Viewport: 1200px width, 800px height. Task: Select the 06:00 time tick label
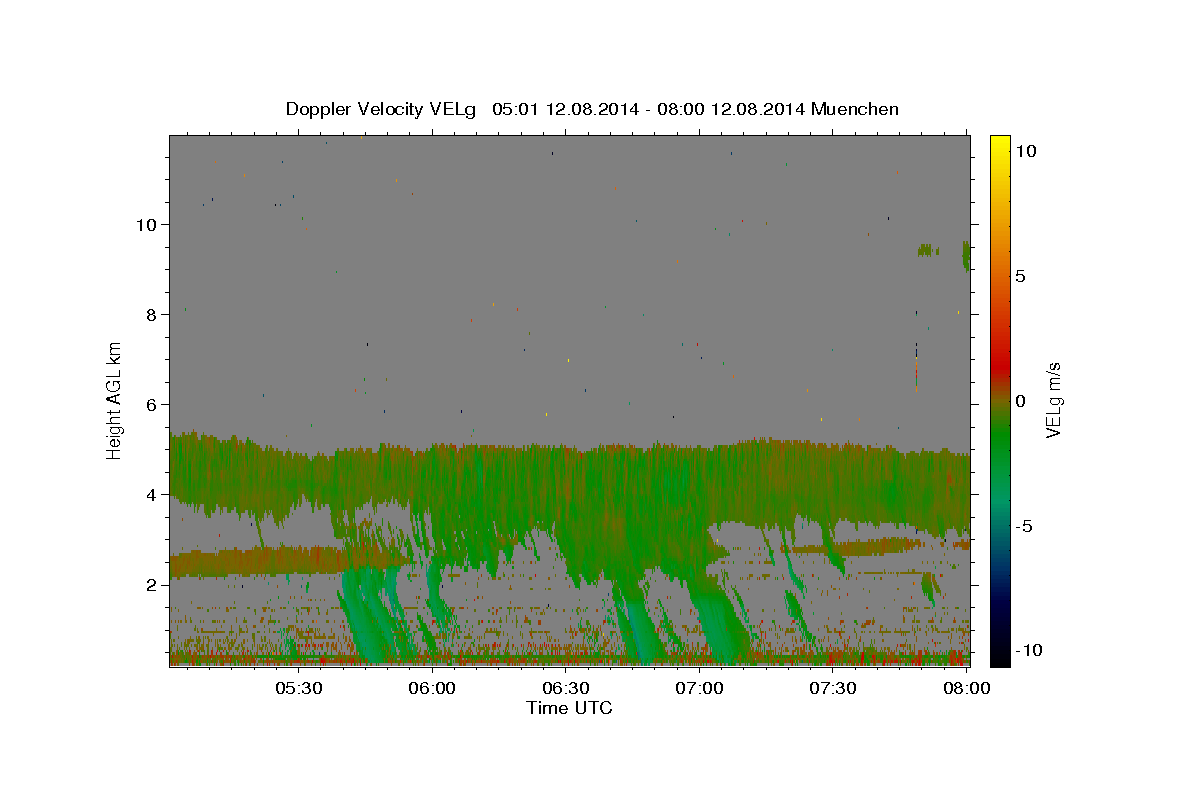[433, 688]
